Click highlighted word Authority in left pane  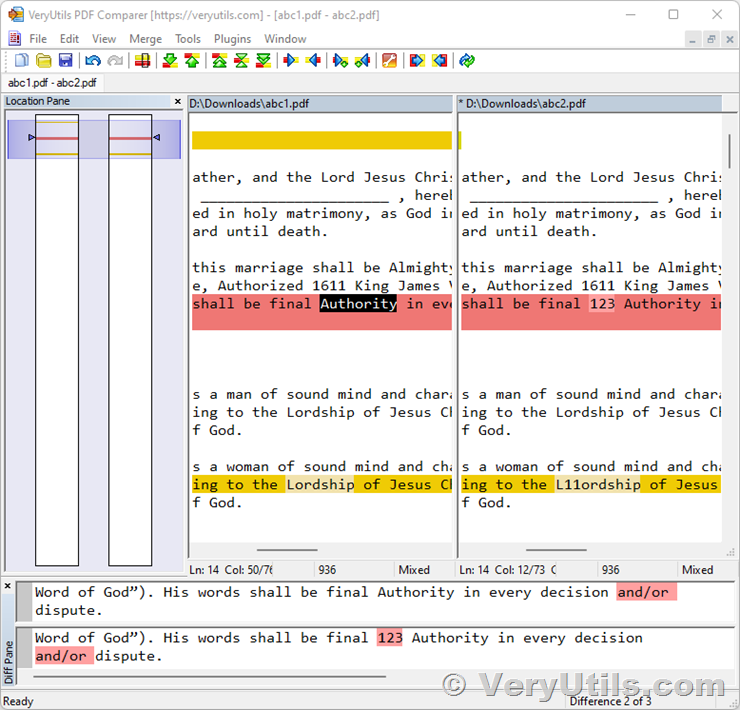pos(358,304)
